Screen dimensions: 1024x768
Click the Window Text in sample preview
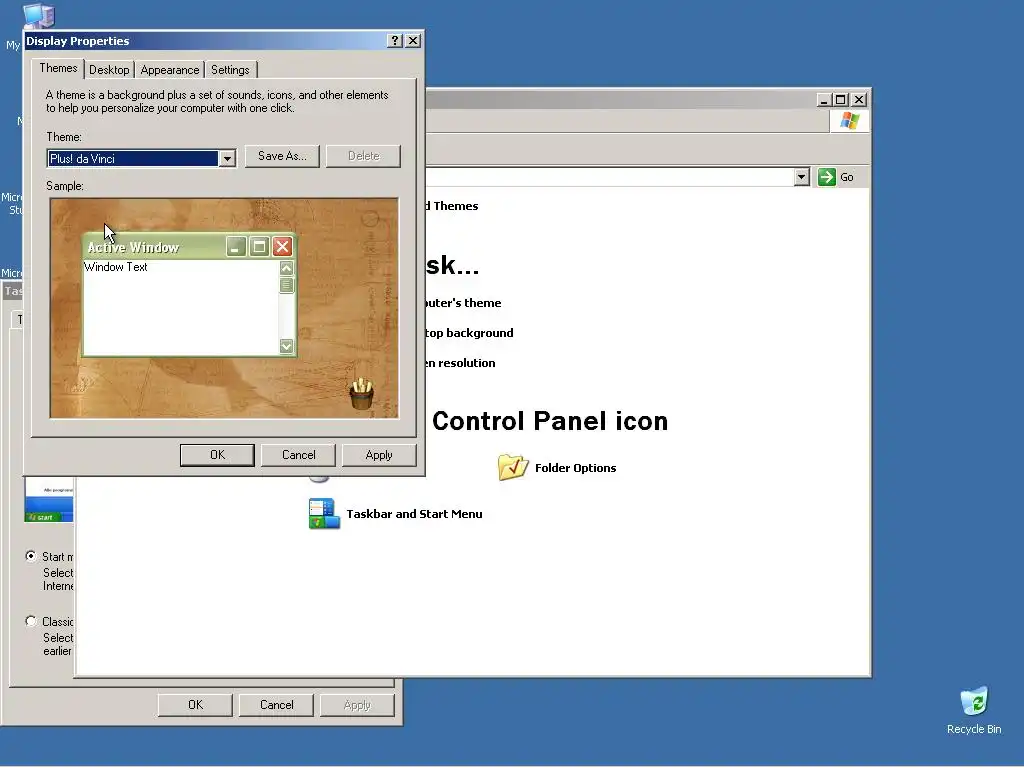[x=116, y=267]
